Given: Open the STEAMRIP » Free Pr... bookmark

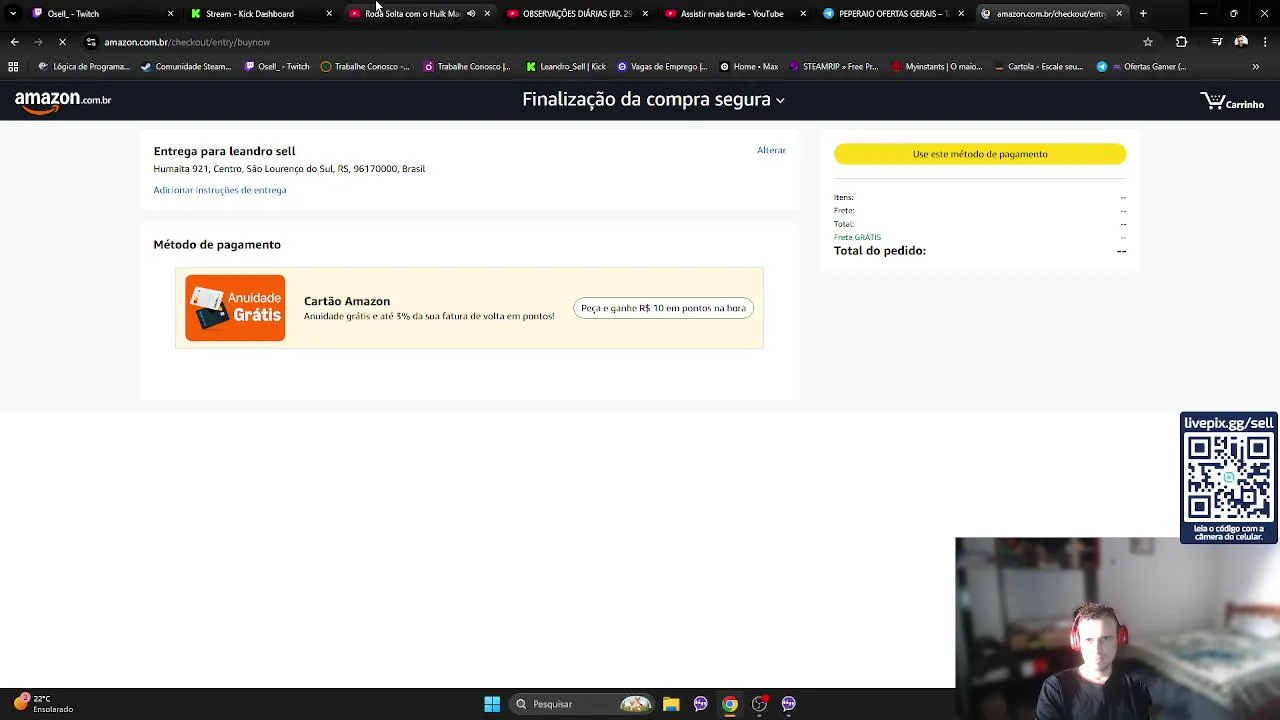Looking at the screenshot, I should pos(834,67).
